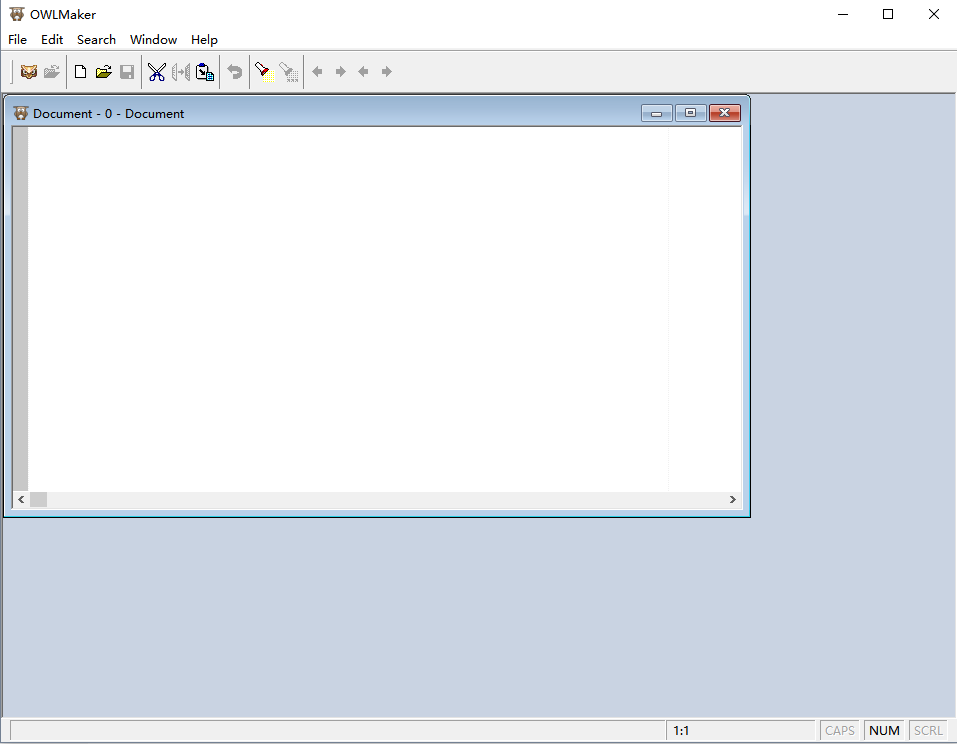Click the second left arrow toolbar icon
957x744 pixels.
pyautogui.click(x=363, y=72)
